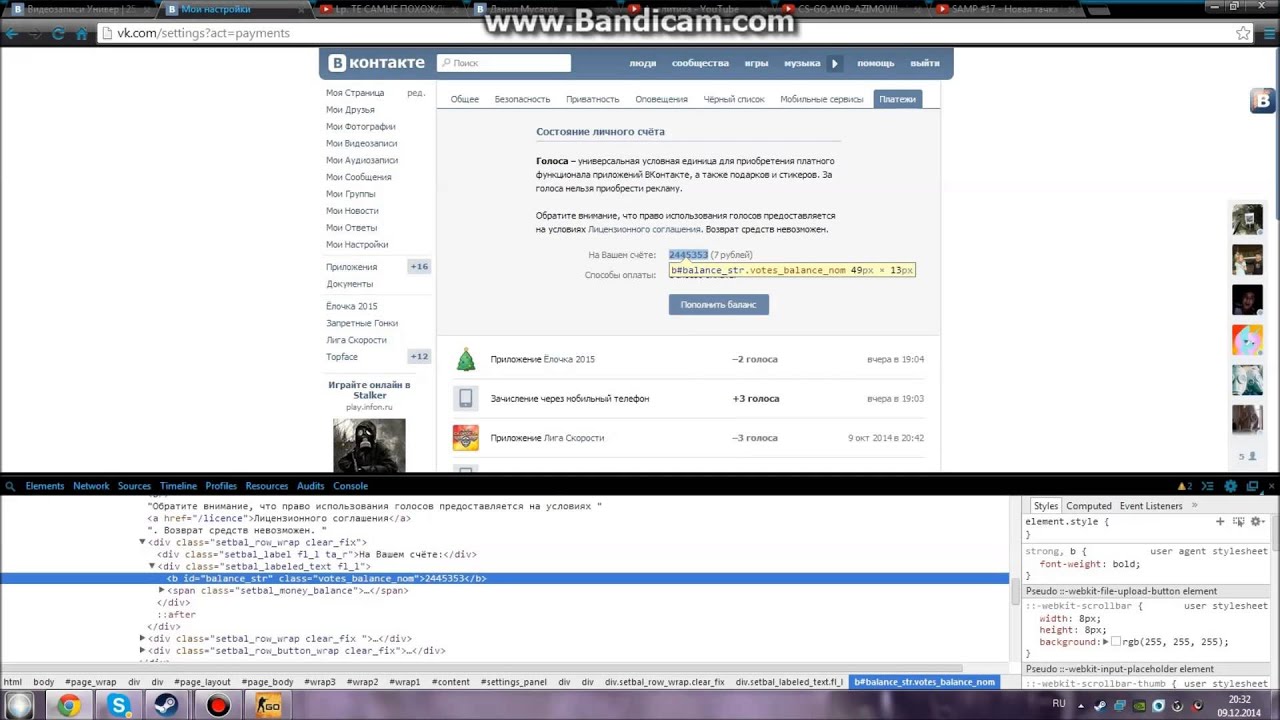Click the top friend avatar in right strip

click(x=1247, y=219)
